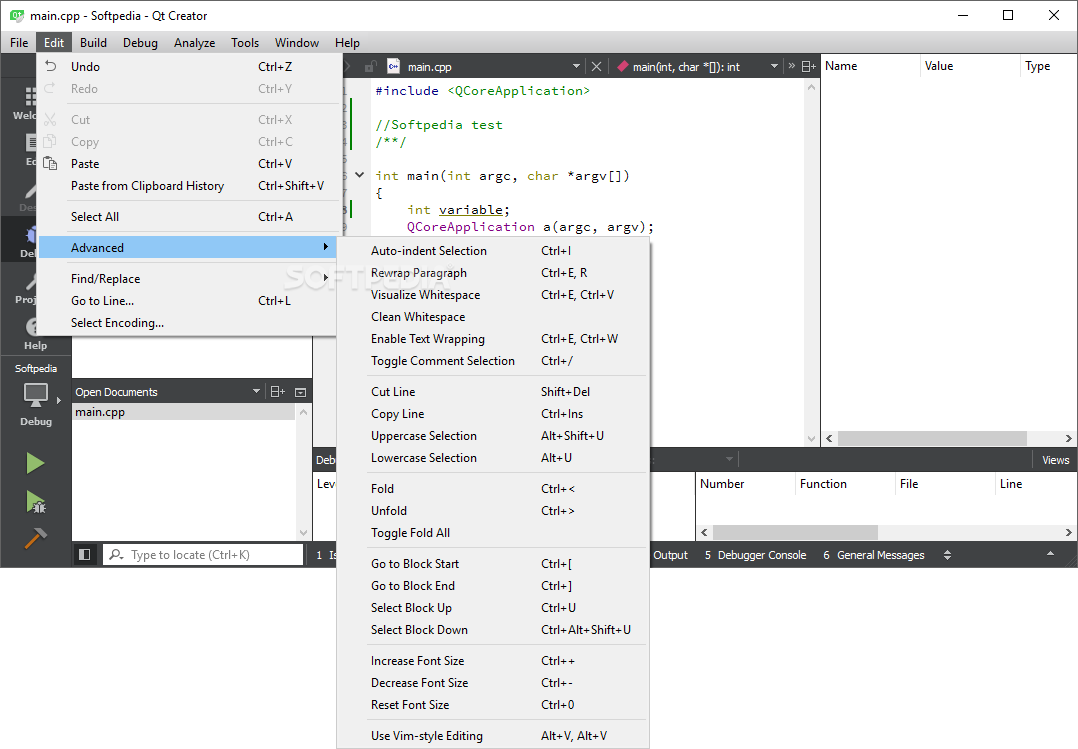The height and width of the screenshot is (749, 1078).
Task: Collapse the main function fold arrow
Action: click(360, 175)
